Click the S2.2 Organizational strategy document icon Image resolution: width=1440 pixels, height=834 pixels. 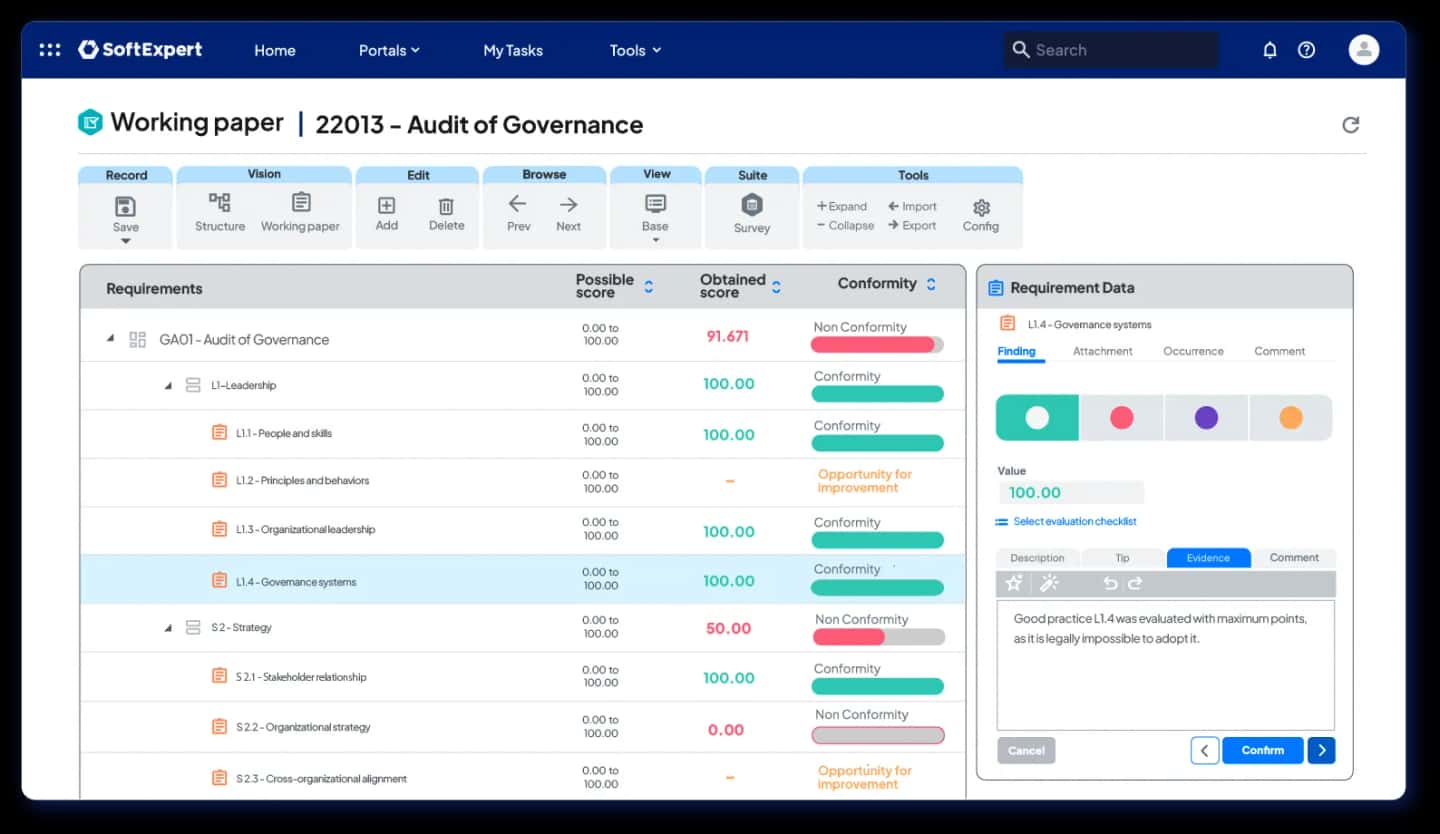219,726
